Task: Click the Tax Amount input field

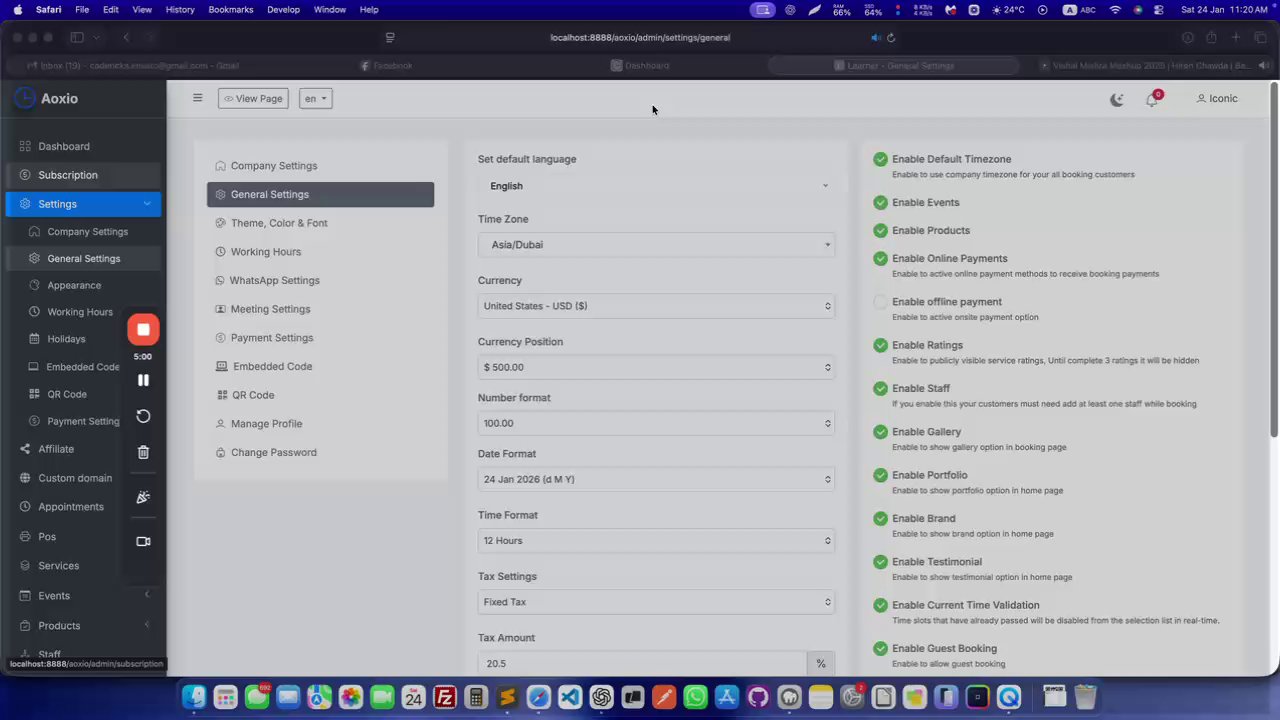Action: [642, 663]
